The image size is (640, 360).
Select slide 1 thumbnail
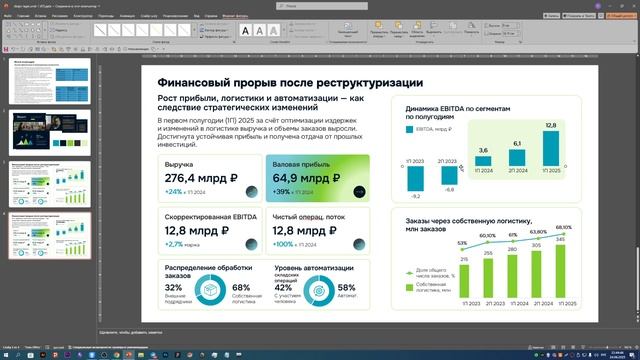pos(50,81)
